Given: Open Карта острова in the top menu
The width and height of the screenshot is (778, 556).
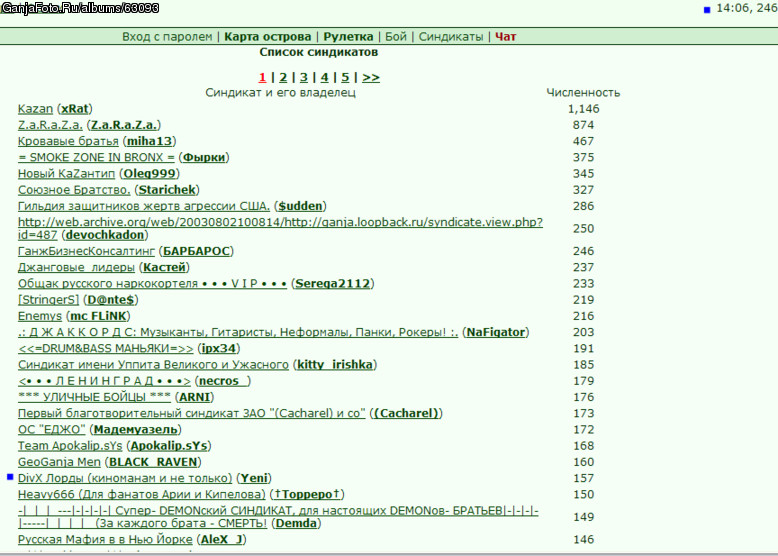Looking at the screenshot, I should (267, 37).
